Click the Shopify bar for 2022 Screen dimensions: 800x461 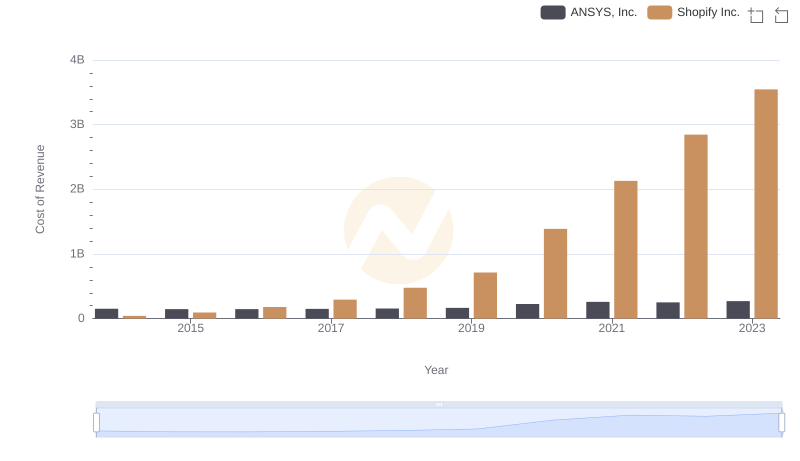pyautogui.click(x=696, y=226)
